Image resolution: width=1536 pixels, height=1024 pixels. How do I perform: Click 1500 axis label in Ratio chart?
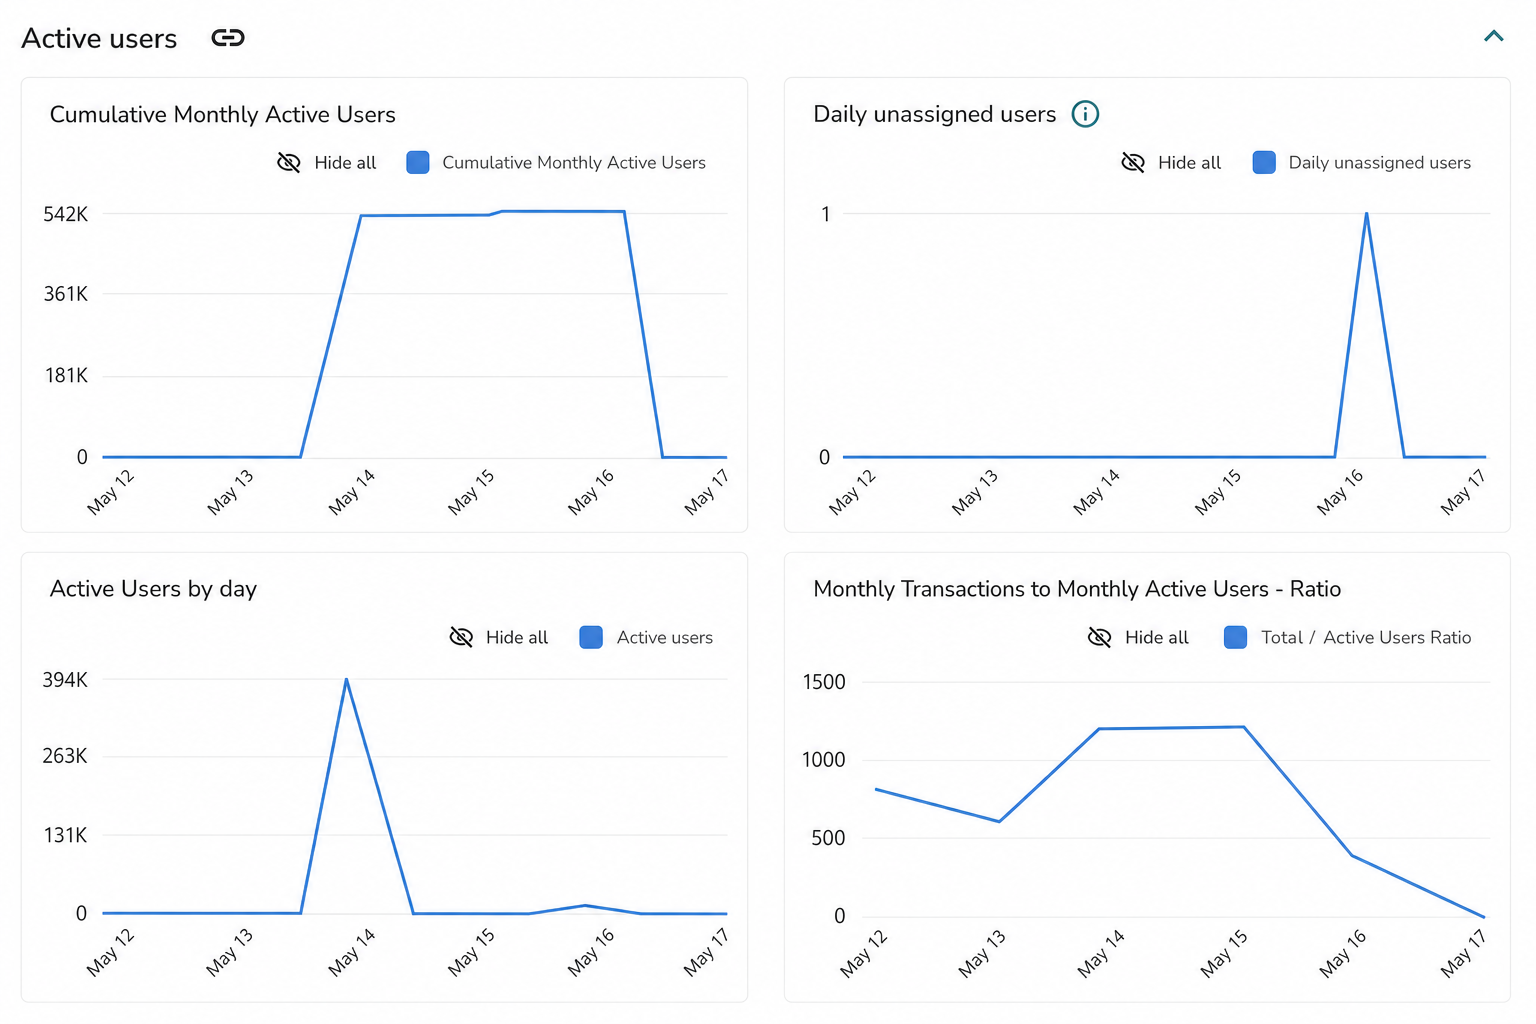(x=824, y=682)
